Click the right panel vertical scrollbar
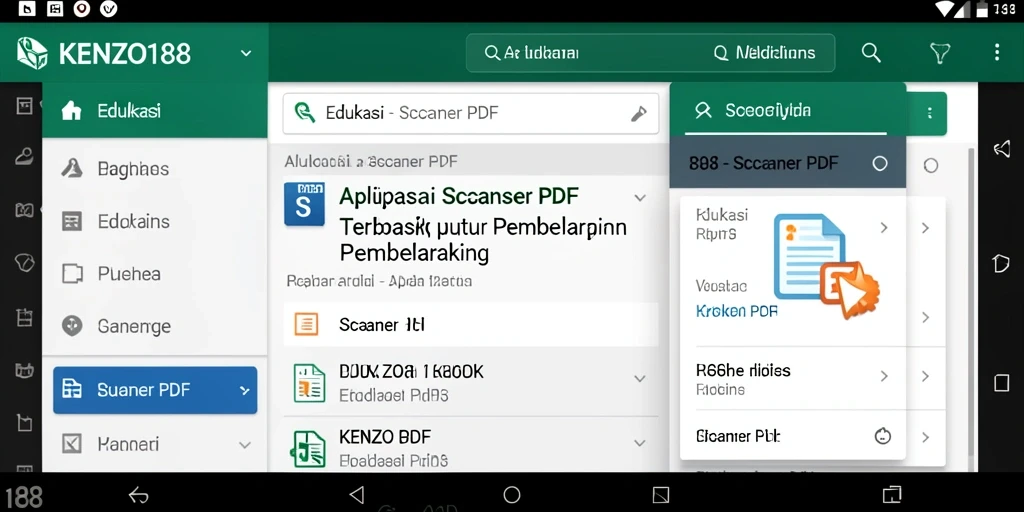Viewport: 1024px width, 512px height. coord(971,300)
